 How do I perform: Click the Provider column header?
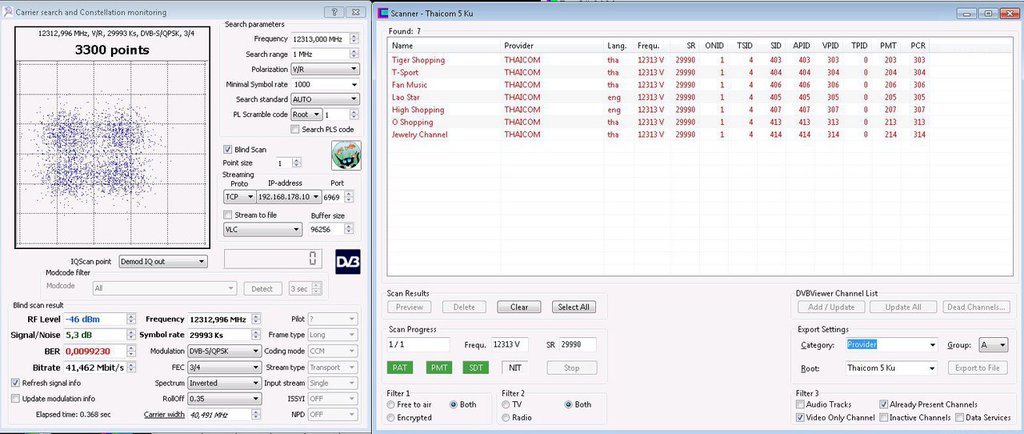coord(520,45)
